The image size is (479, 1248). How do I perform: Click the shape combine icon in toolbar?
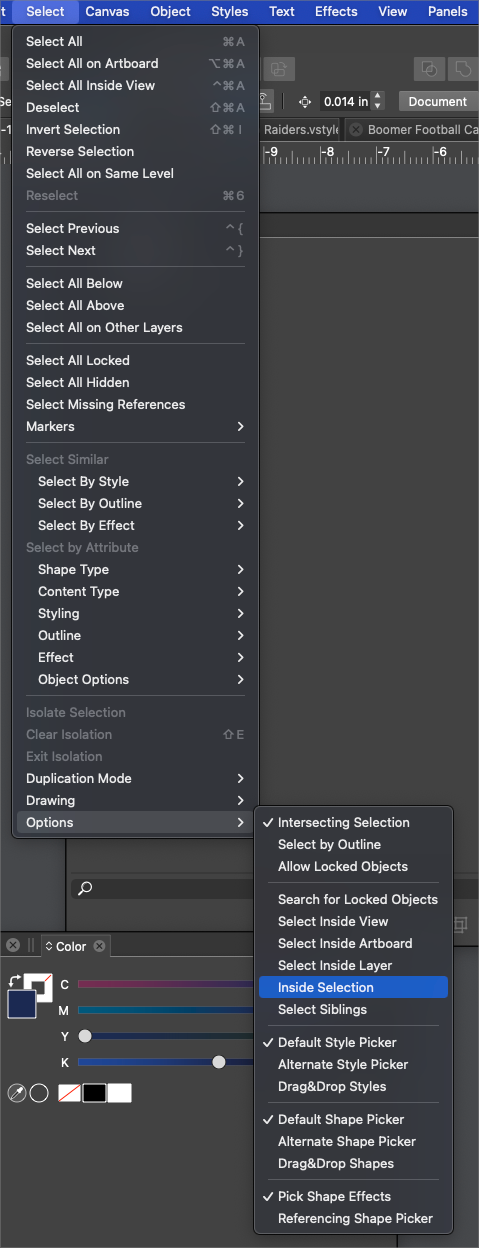tap(429, 69)
